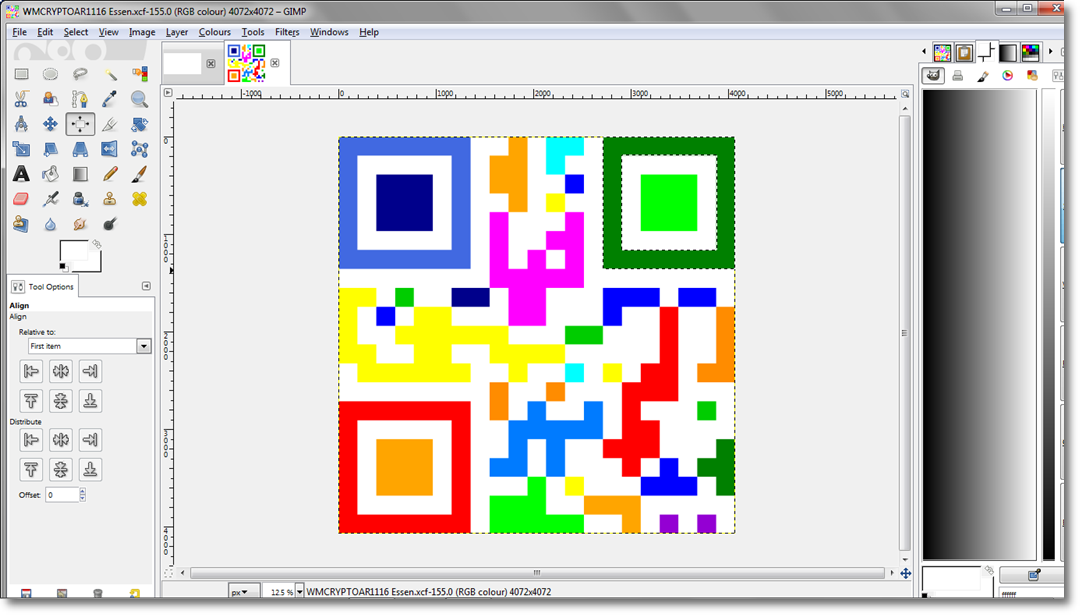The image size is (1080, 615).
Task: Click Distribute bottom edges button
Action: [x=90, y=470]
